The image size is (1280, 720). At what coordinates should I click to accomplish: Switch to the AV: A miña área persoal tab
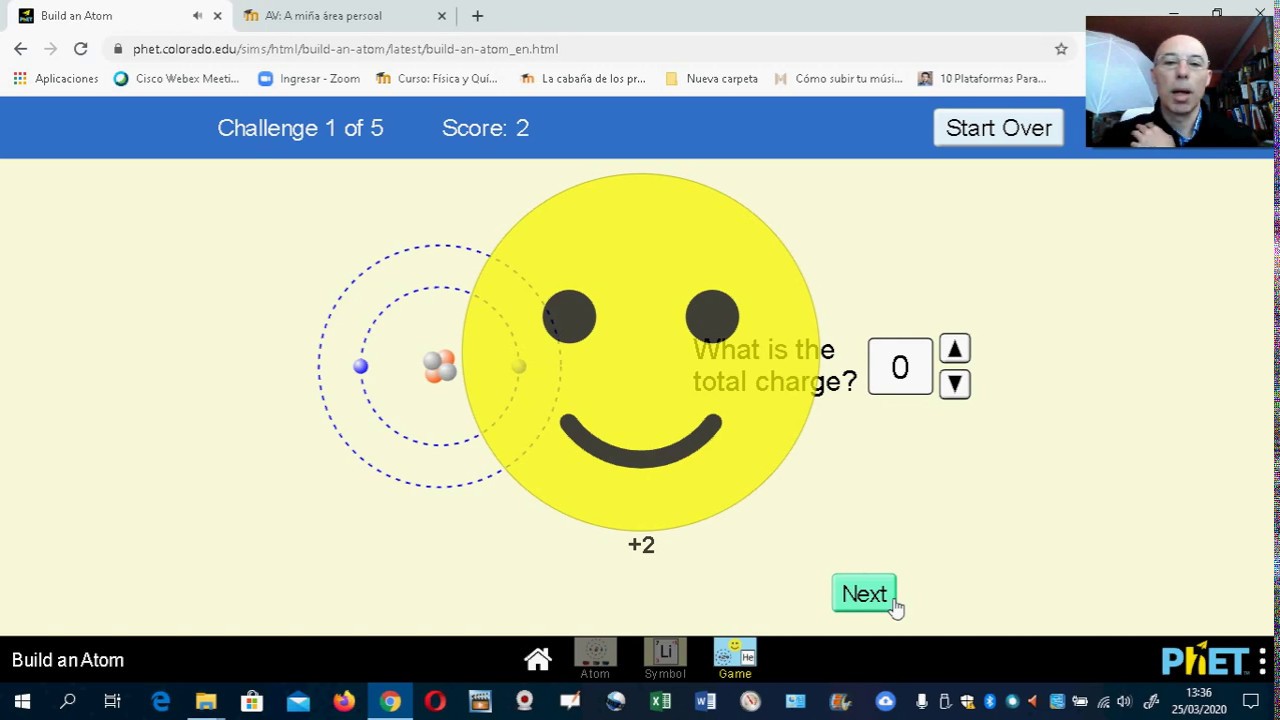point(323,16)
